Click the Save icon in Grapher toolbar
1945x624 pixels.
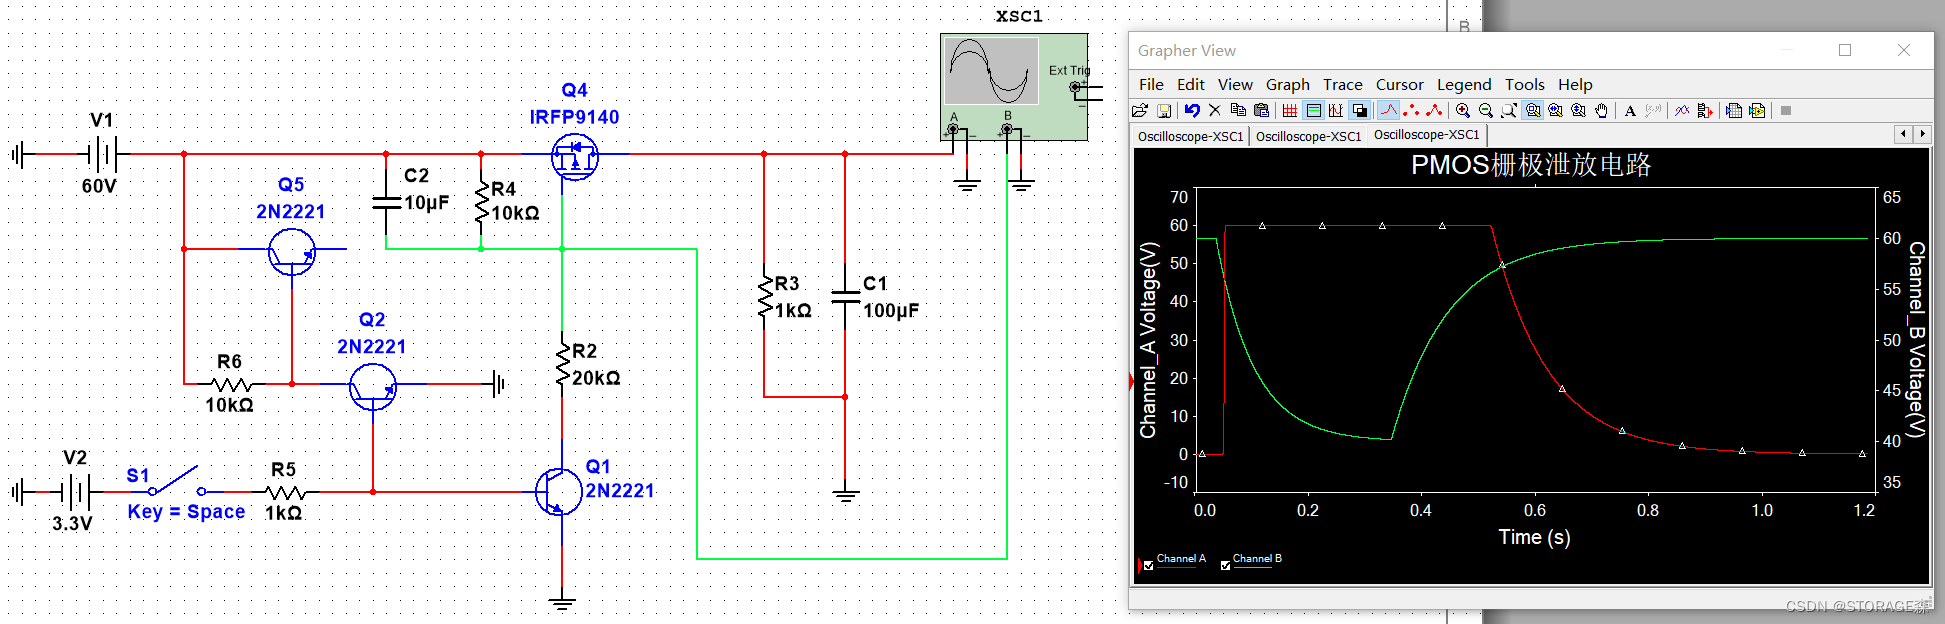coord(1164,111)
